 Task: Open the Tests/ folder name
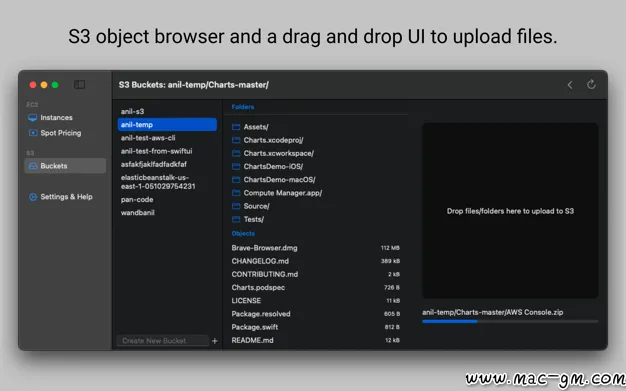click(254, 219)
